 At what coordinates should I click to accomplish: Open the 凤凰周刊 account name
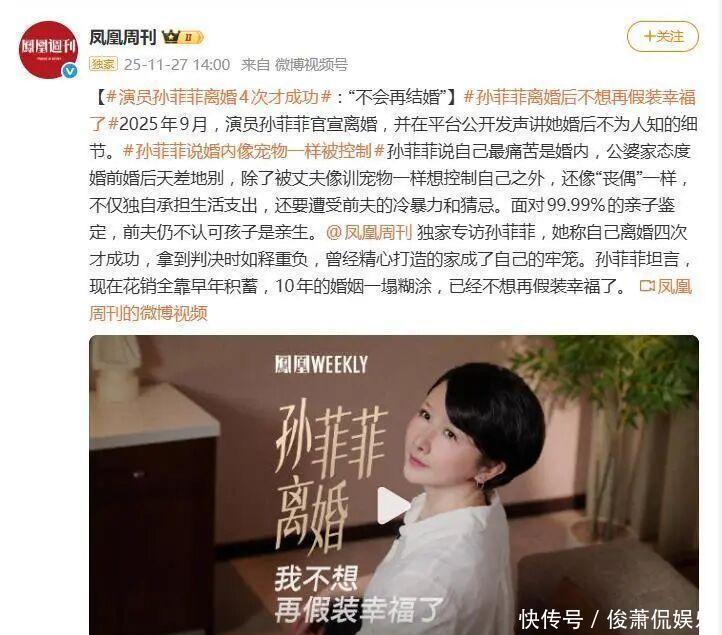(x=123, y=37)
